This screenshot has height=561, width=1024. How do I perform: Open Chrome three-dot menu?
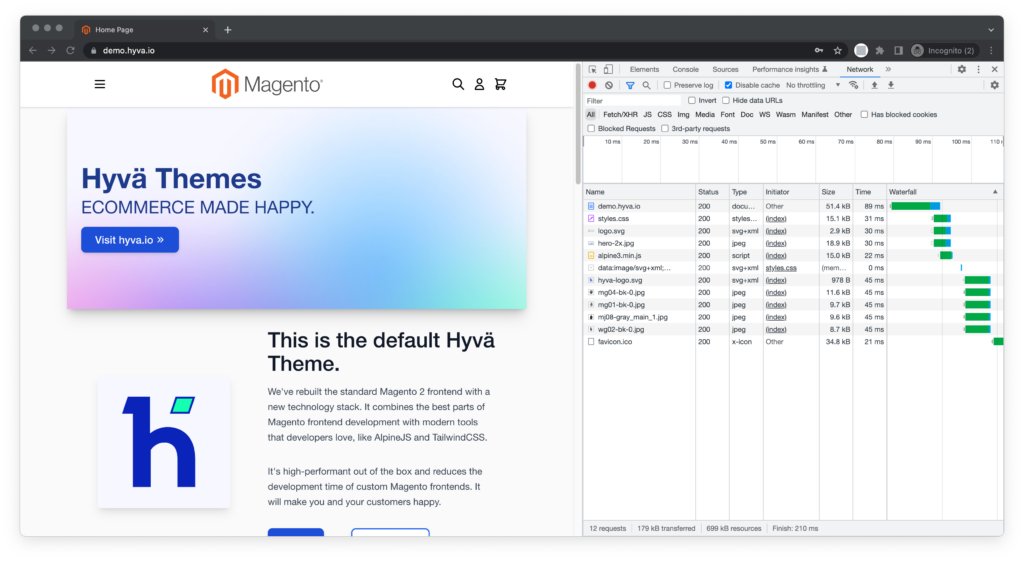(x=991, y=50)
